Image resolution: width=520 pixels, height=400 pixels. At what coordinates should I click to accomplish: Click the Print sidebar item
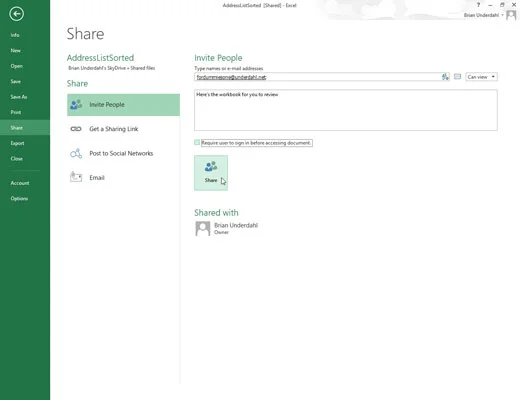coord(16,112)
